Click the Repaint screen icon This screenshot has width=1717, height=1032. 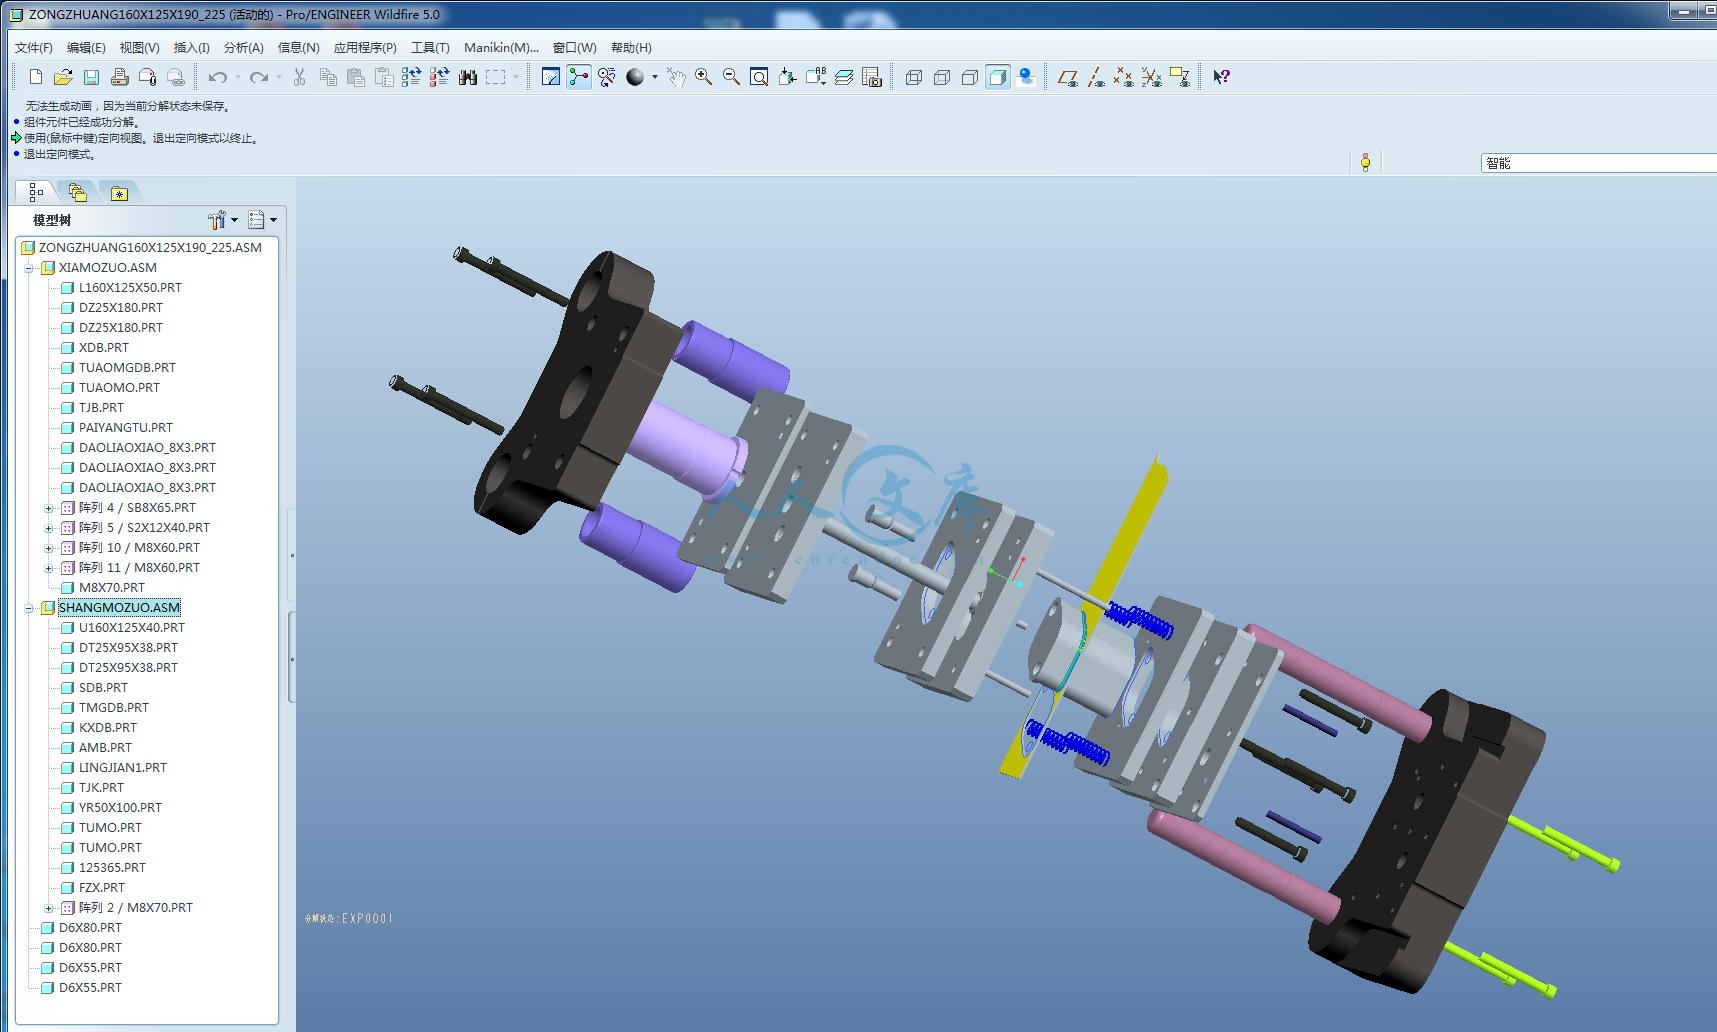pyautogui.click(x=551, y=77)
